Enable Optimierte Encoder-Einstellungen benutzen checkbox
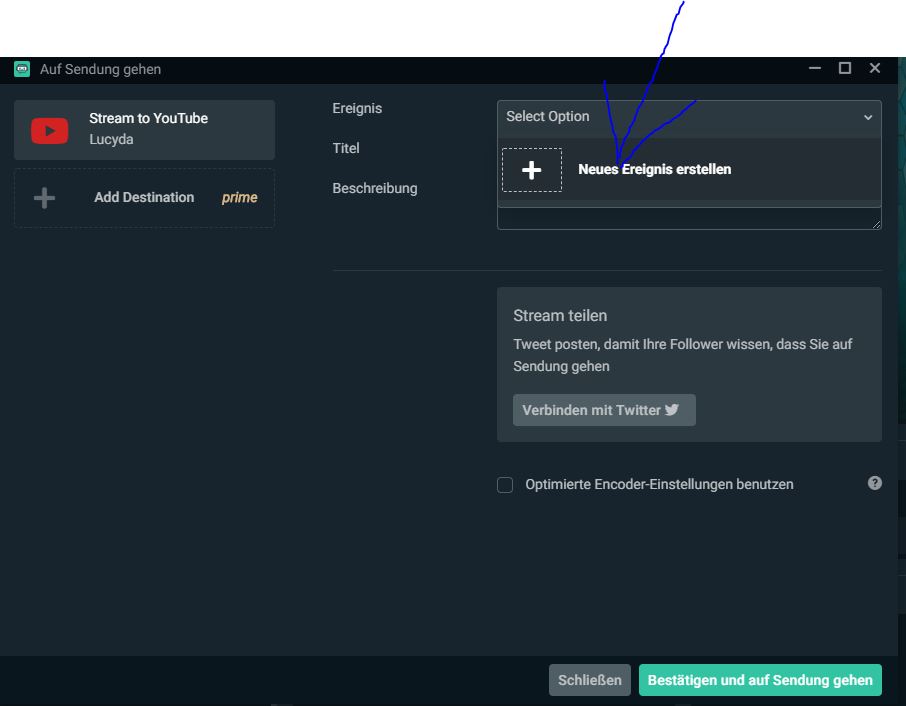Viewport: 906px width, 706px height. (505, 485)
